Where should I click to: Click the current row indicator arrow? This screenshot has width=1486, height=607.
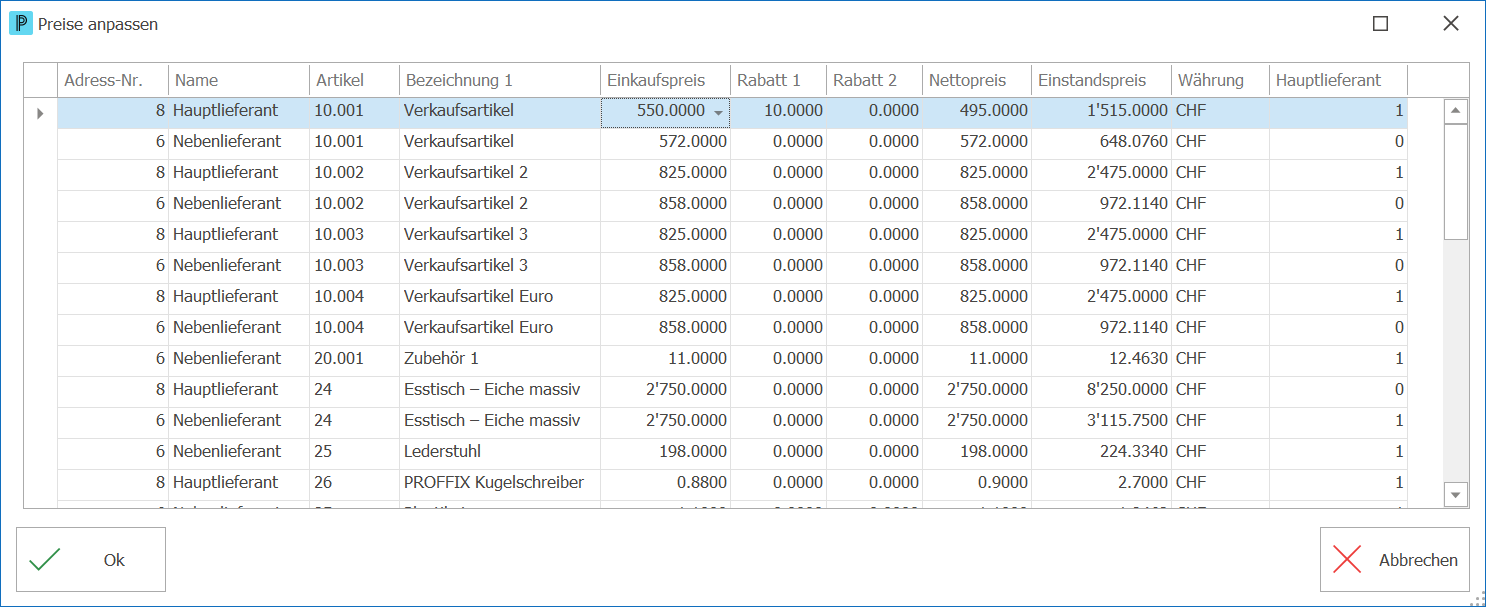[40, 113]
